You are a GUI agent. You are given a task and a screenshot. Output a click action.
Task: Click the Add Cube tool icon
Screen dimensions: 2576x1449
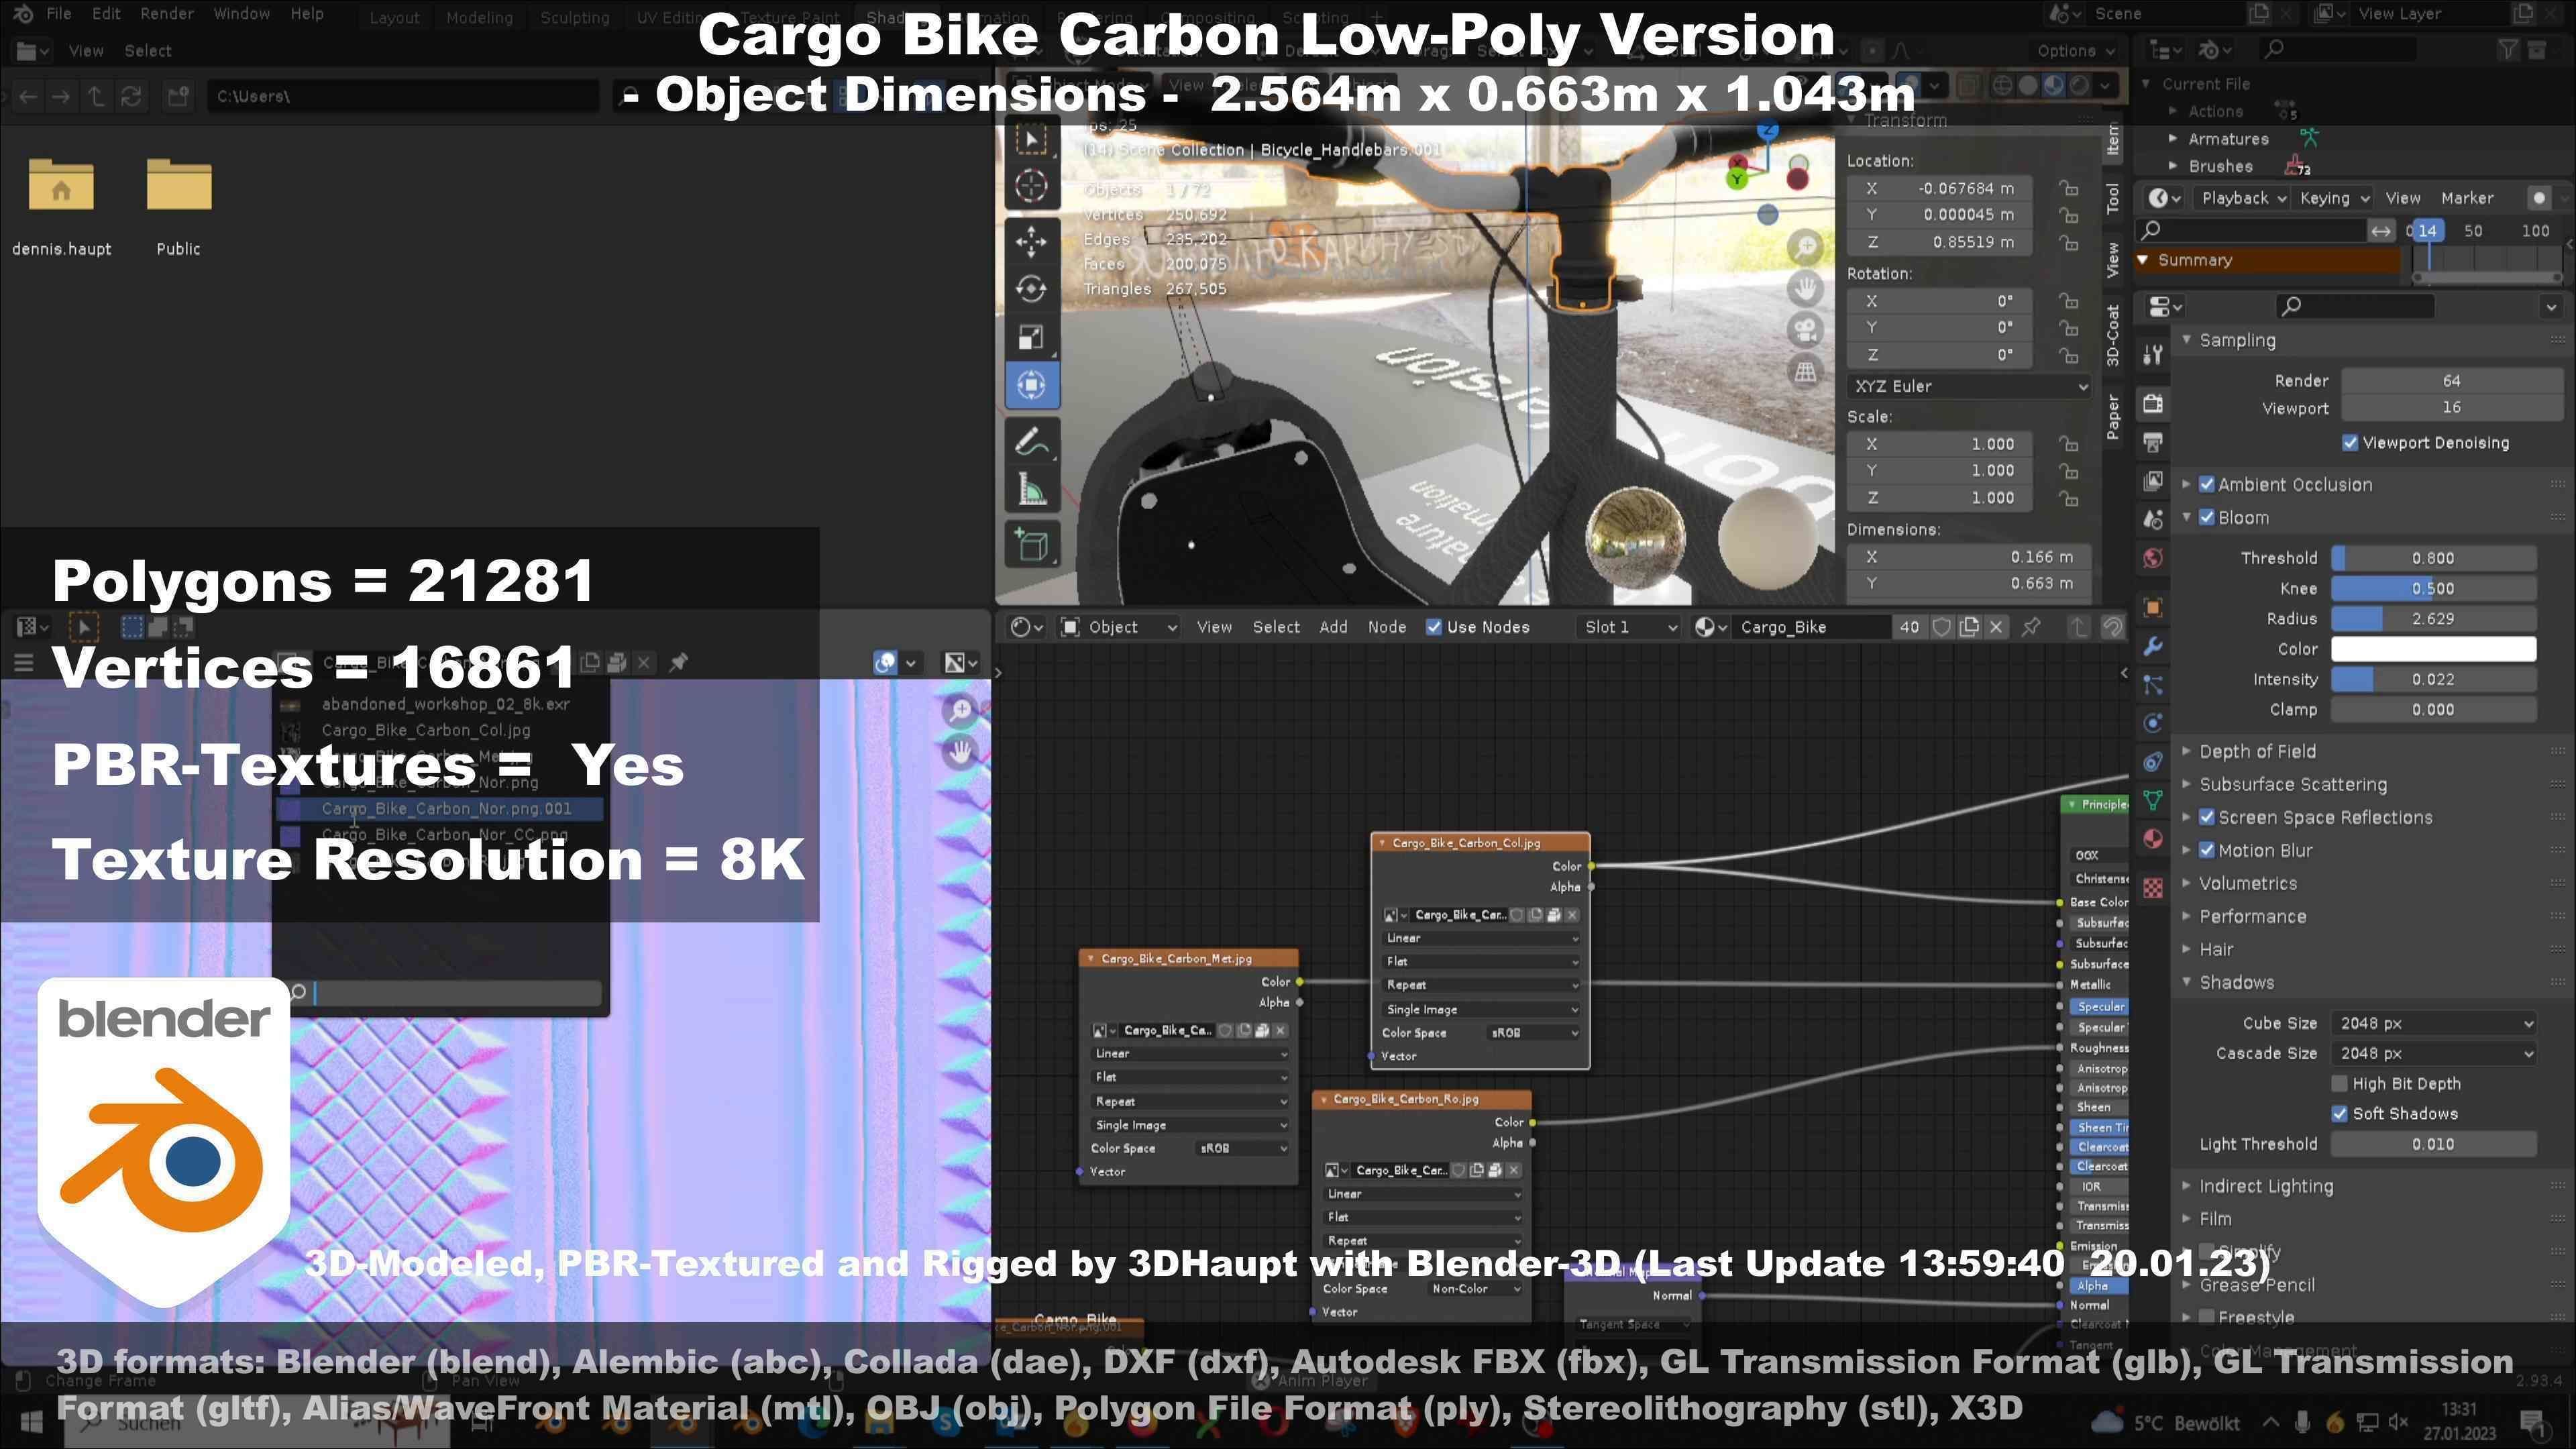(1031, 545)
